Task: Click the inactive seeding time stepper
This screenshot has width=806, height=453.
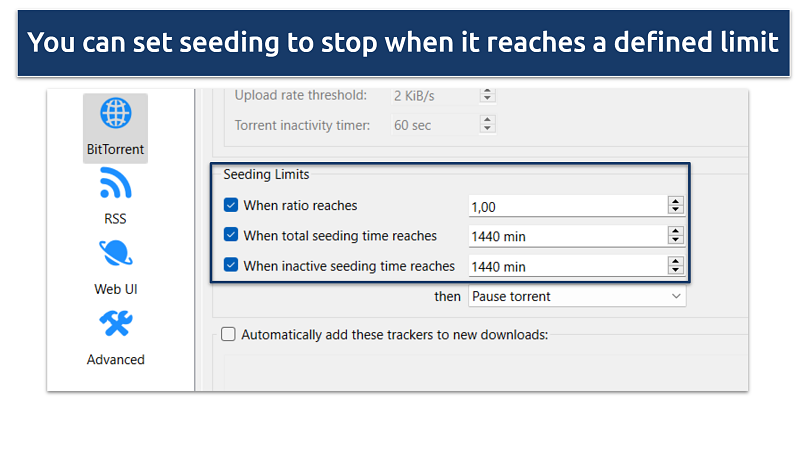Action: pos(676,266)
